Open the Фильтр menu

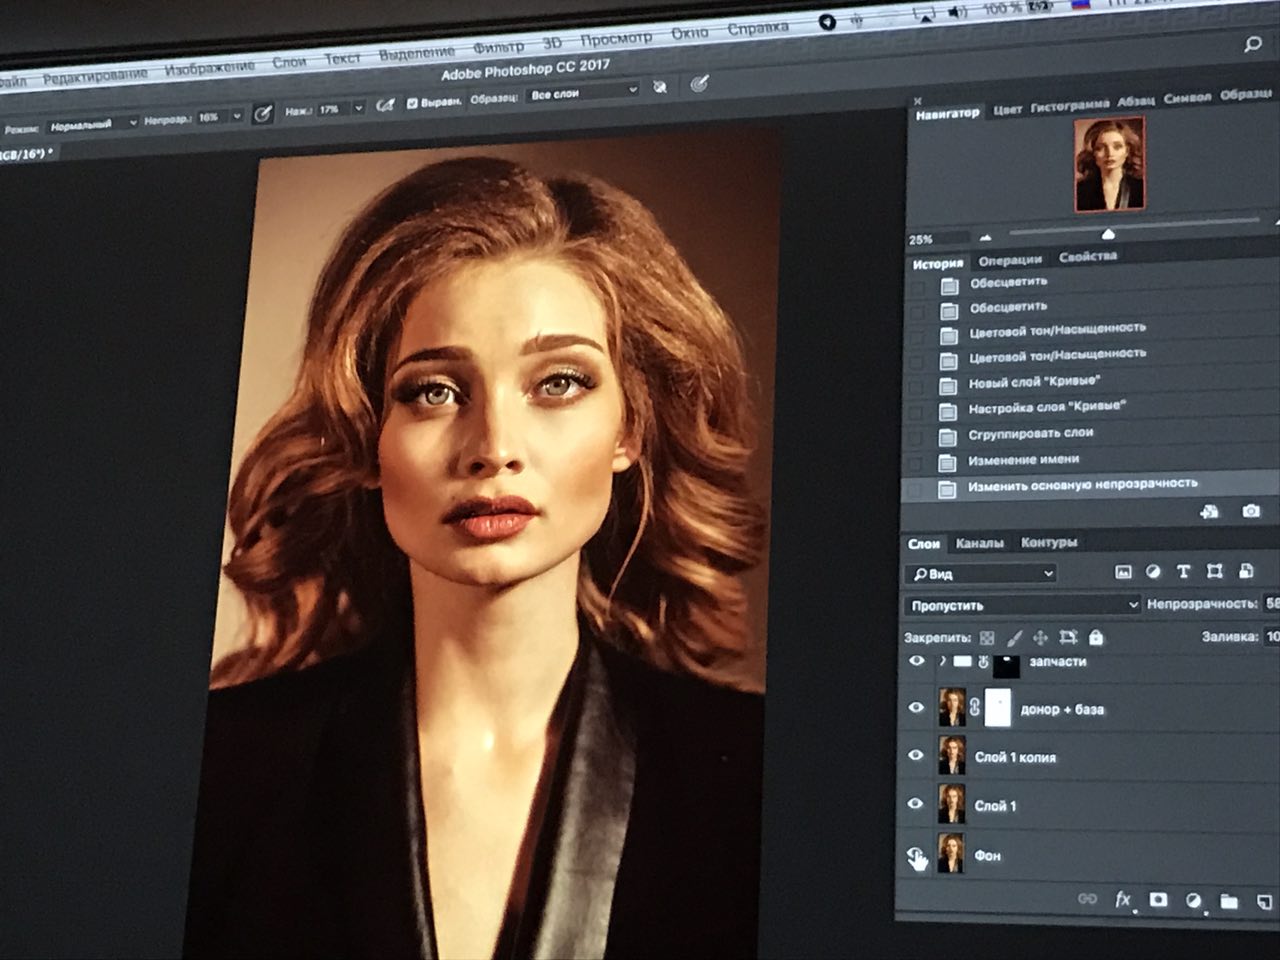tap(498, 47)
